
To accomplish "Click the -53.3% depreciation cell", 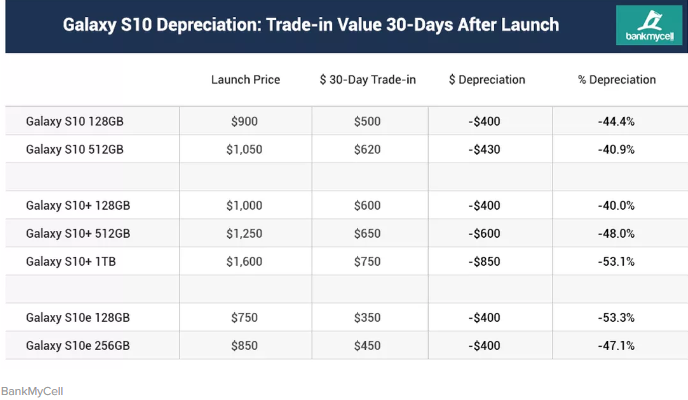I will (616, 318).
